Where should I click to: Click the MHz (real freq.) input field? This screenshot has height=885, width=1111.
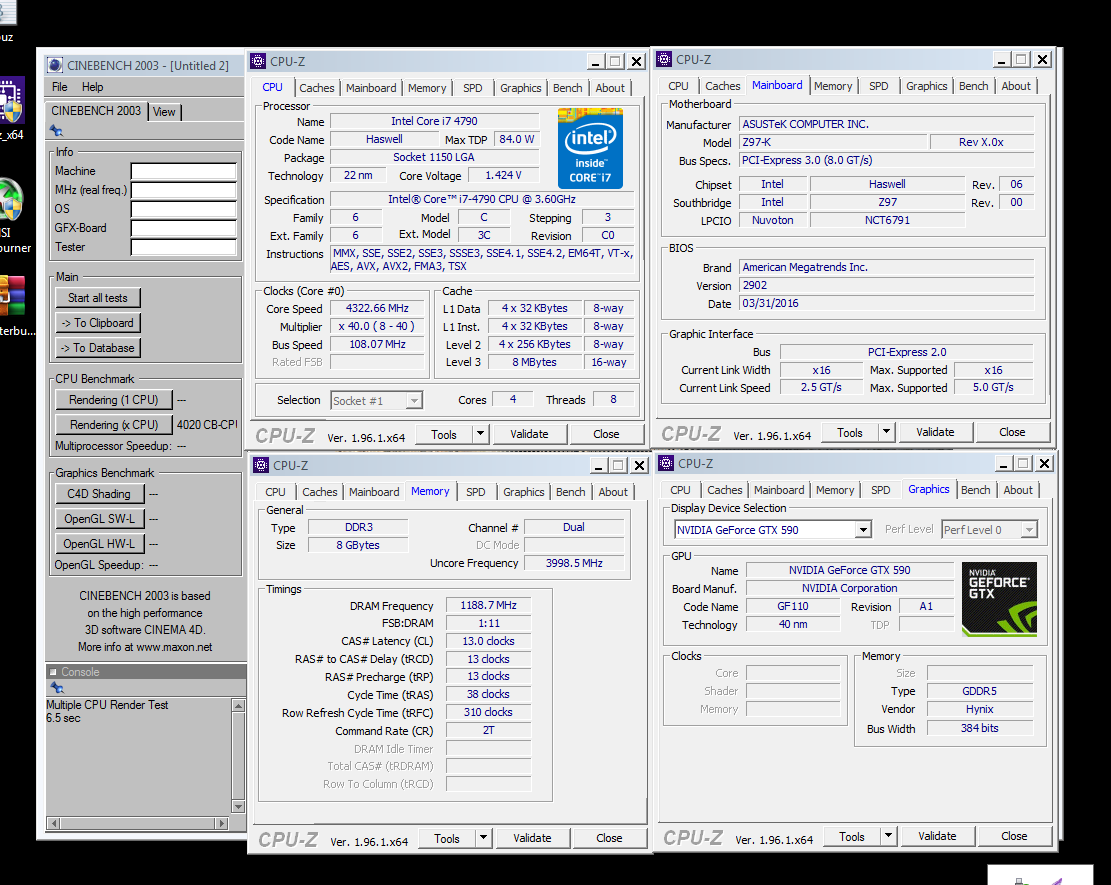coord(184,190)
